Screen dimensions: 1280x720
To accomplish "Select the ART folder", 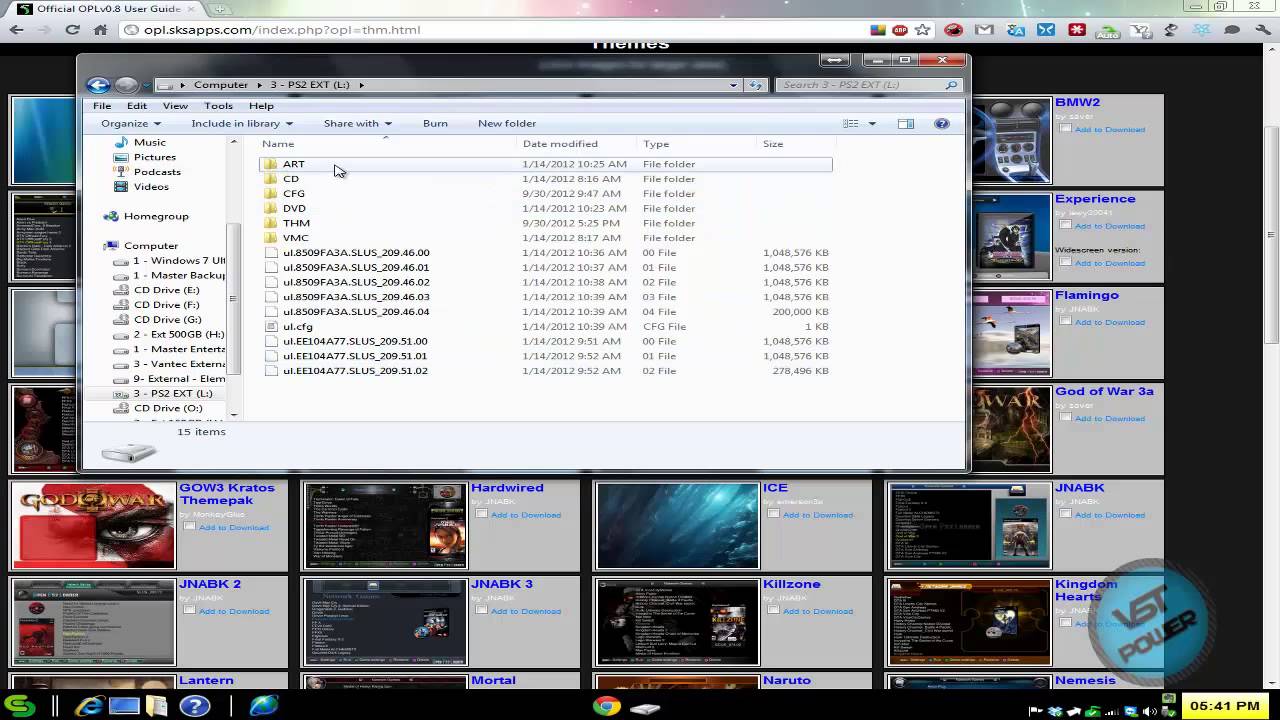I will (545, 164).
